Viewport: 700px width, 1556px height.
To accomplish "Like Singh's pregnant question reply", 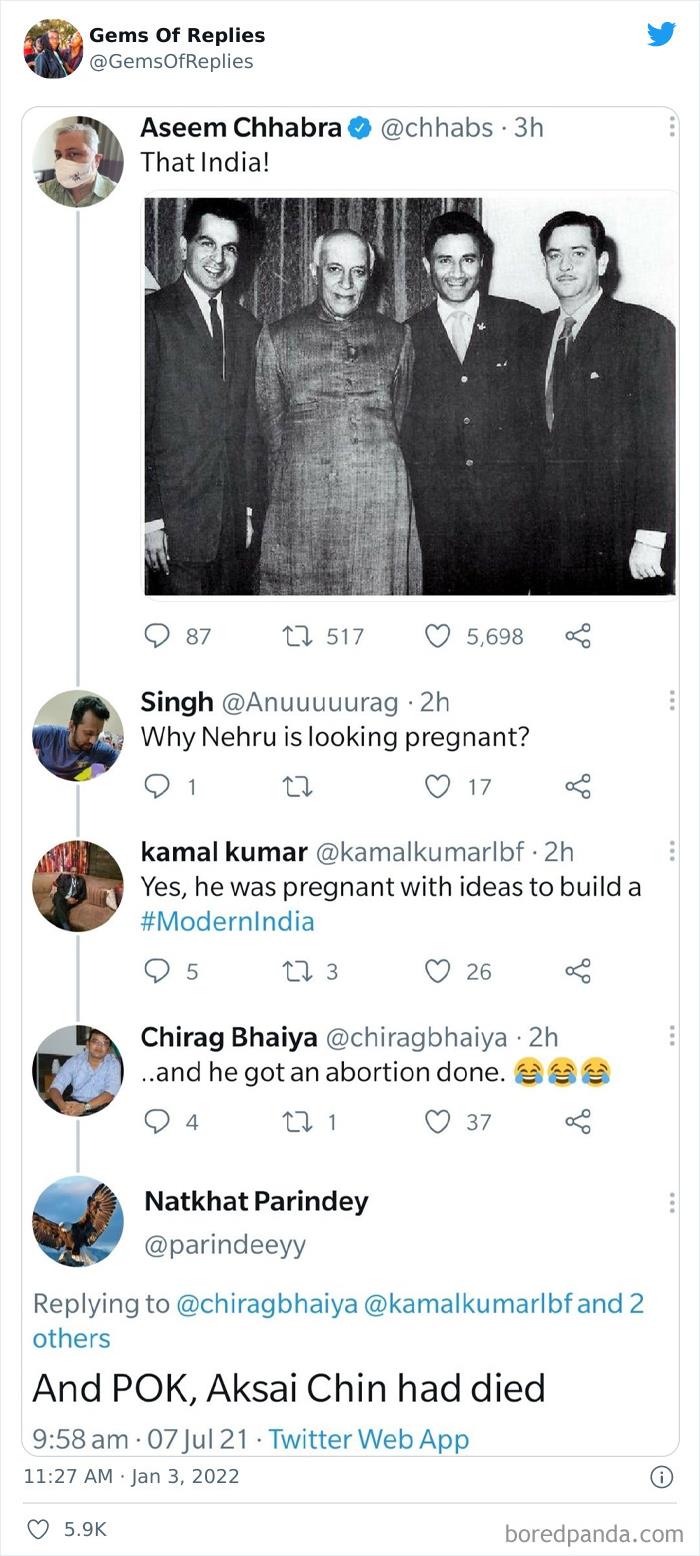I will (438, 786).
